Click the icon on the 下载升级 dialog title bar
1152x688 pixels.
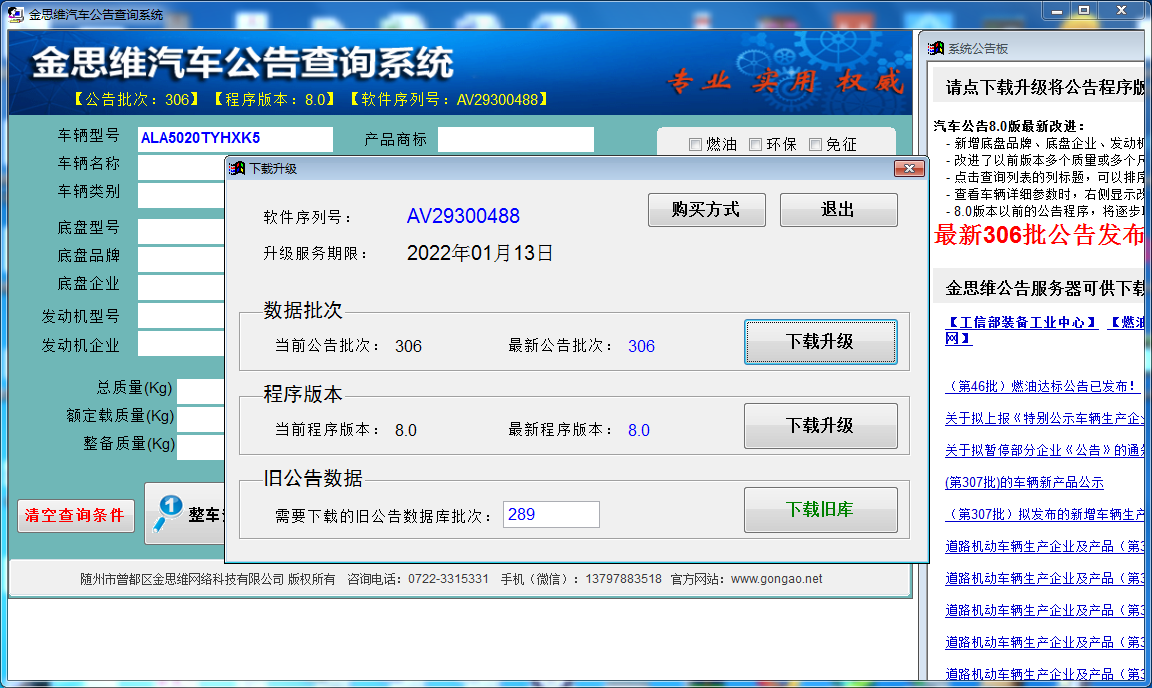pos(236,168)
